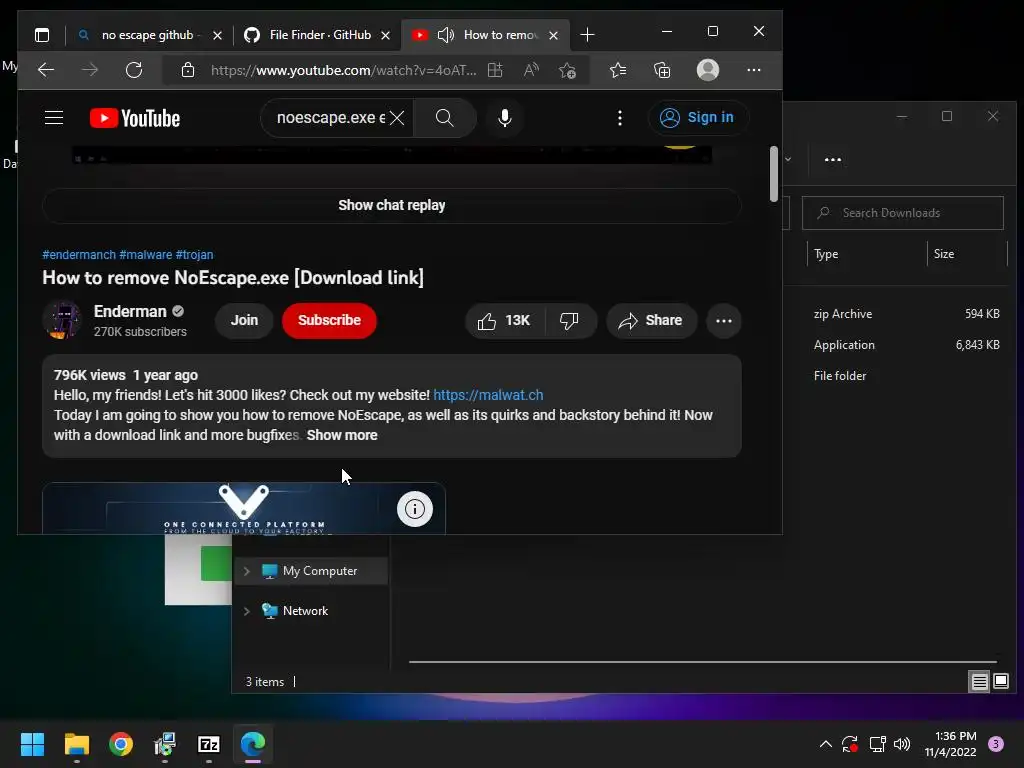
Task: Add this page to favorites
Action: 568,70
